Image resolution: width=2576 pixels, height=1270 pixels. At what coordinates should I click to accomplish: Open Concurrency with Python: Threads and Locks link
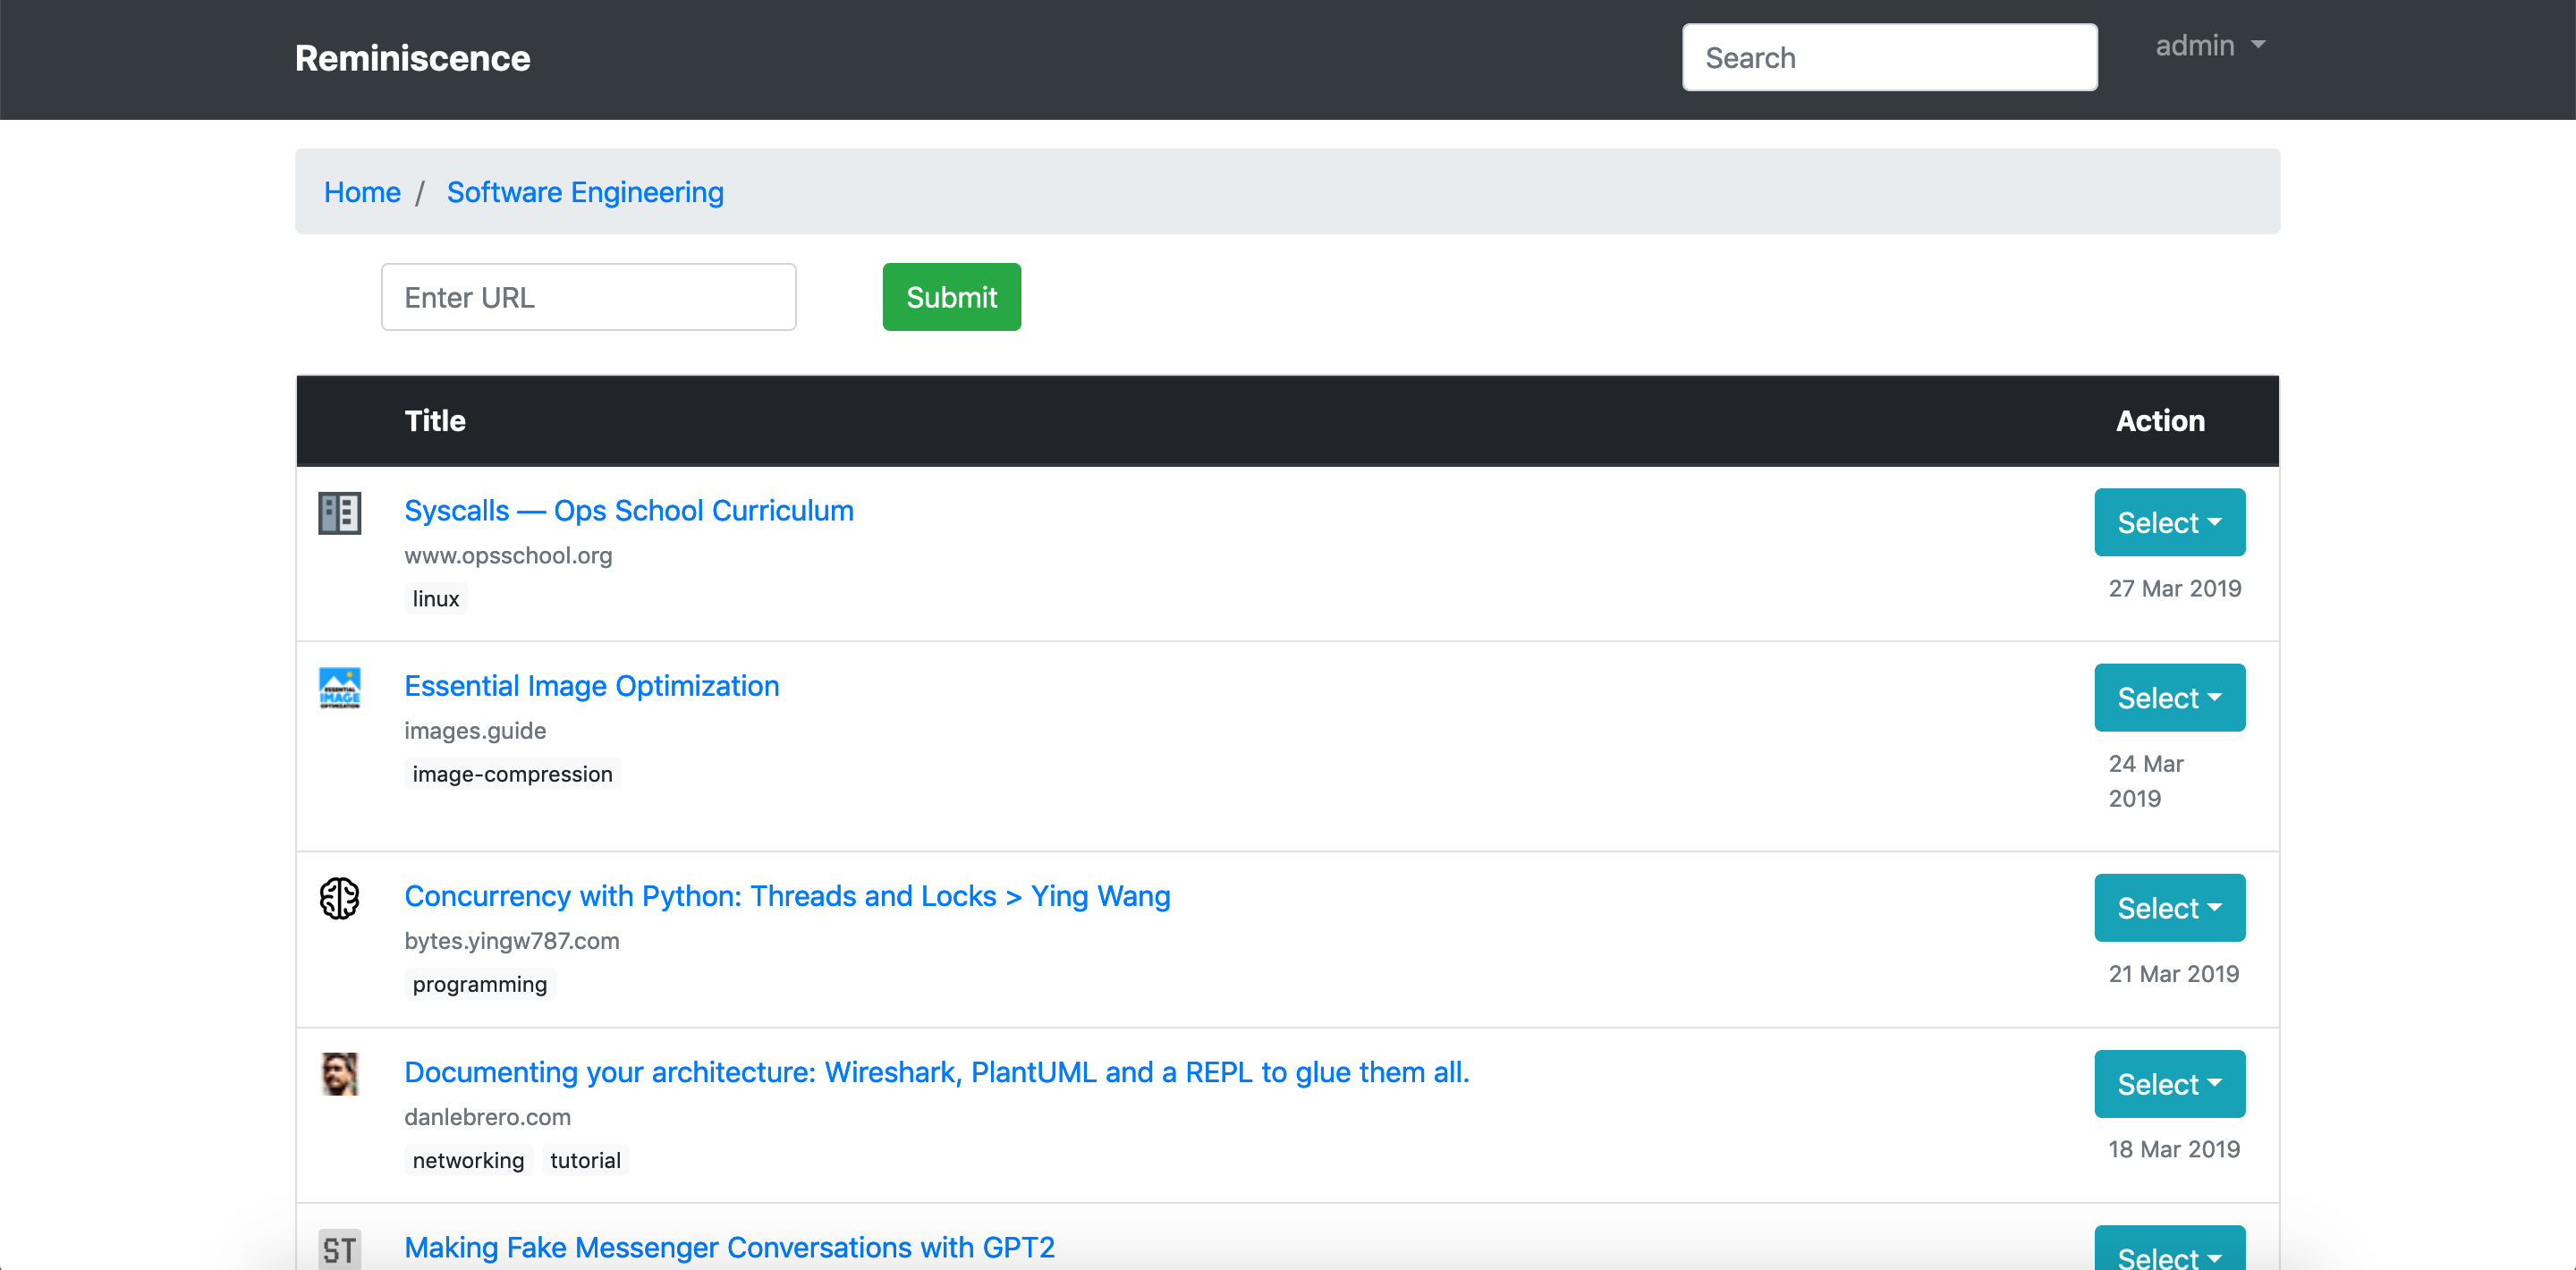tap(787, 896)
